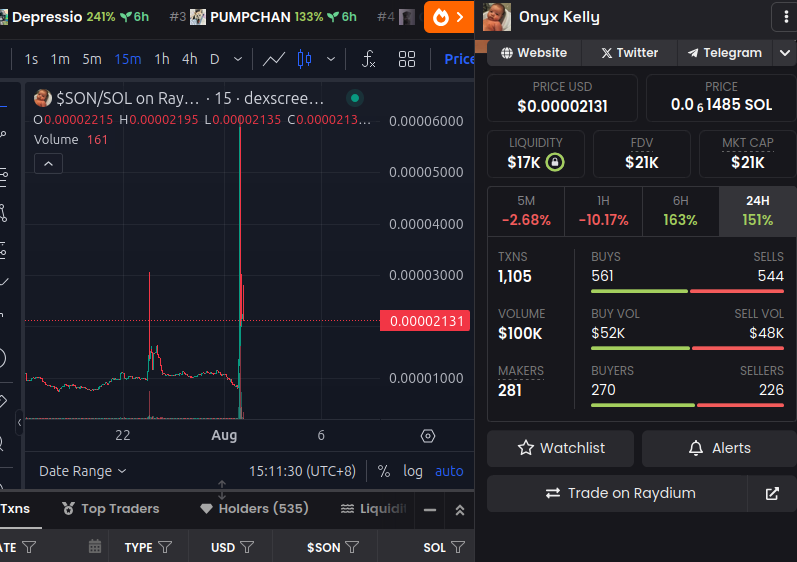Maximize transactions panel double-chevron icon
The width and height of the screenshot is (797, 562).
tap(459, 510)
